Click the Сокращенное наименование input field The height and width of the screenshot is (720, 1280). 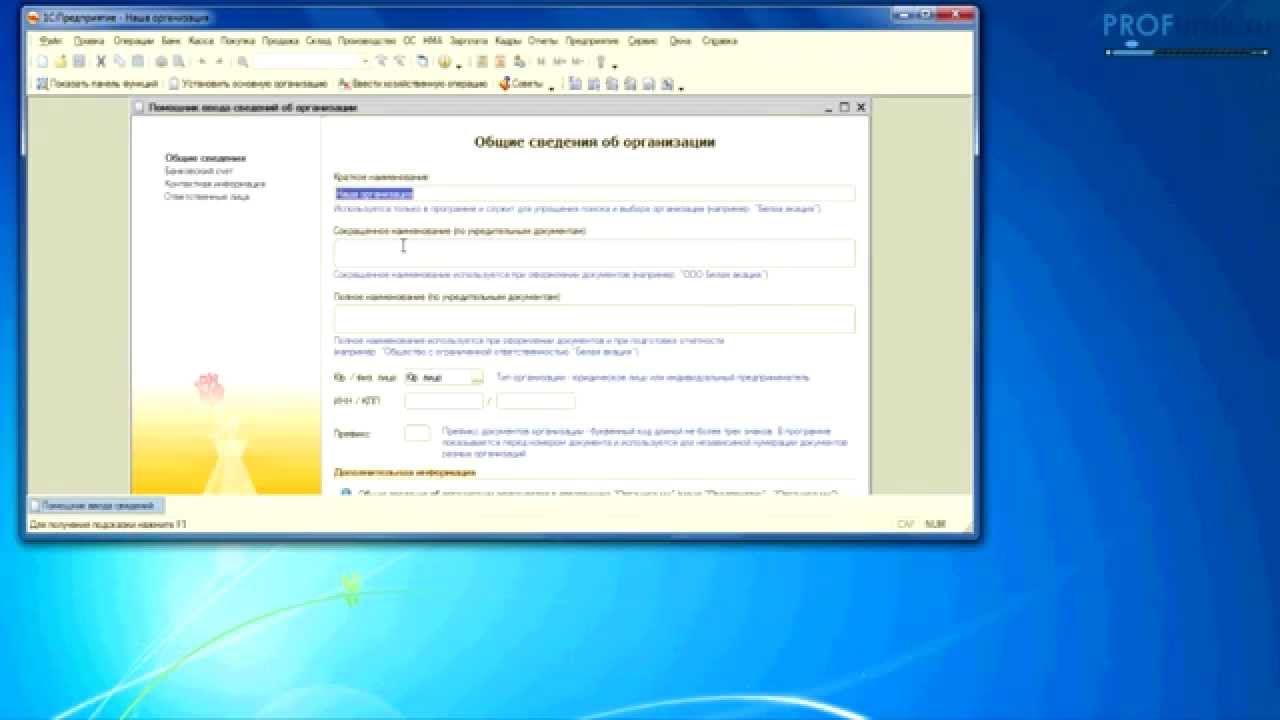tap(594, 253)
